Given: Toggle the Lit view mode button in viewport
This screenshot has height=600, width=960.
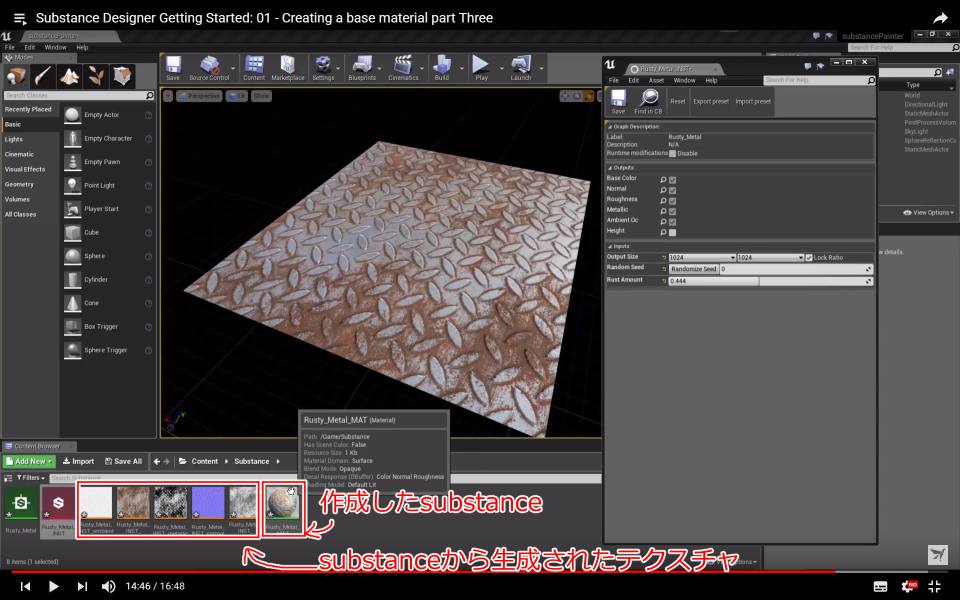Looking at the screenshot, I should tap(236, 96).
